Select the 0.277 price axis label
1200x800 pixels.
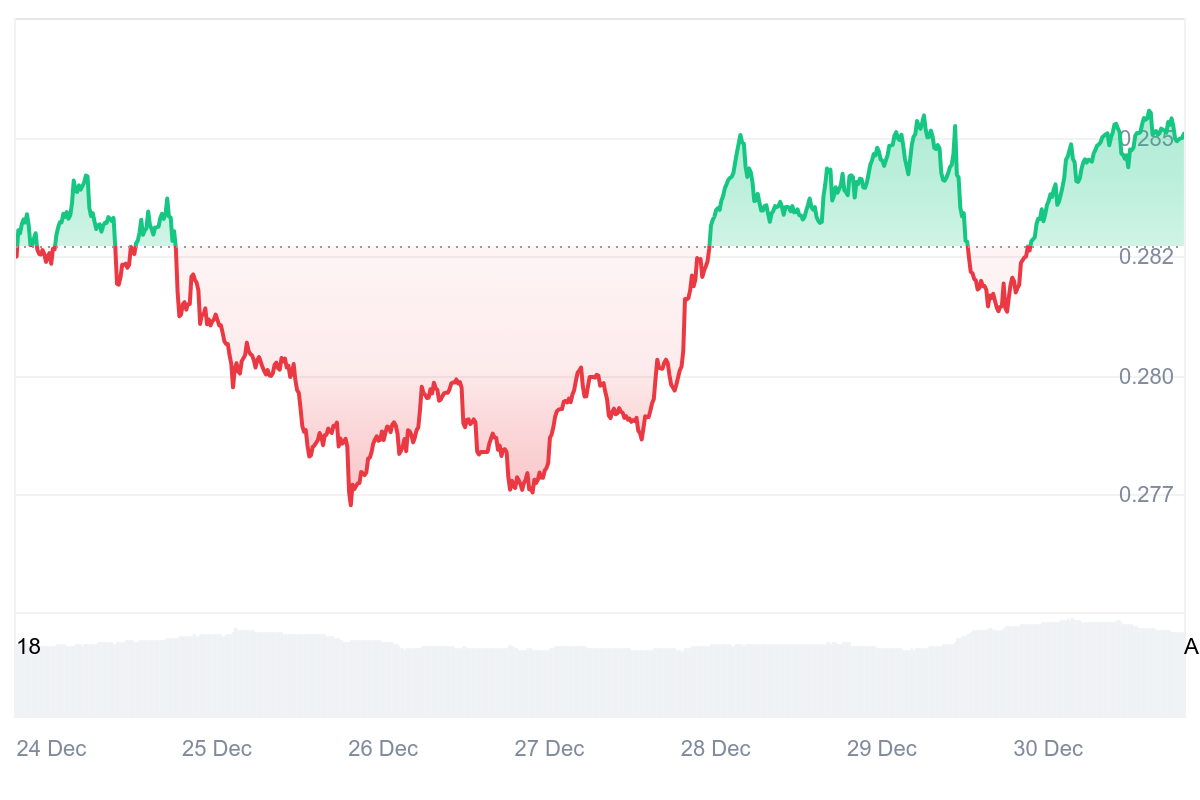tap(1146, 495)
